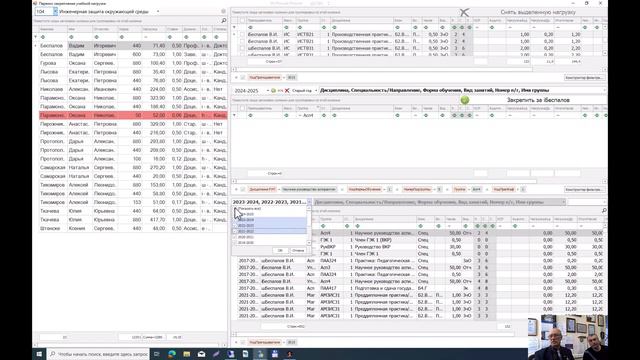Click Преподаватель filter icon in top grid filter row
This screenshot has height=360, width=640.
pos(250,27)
